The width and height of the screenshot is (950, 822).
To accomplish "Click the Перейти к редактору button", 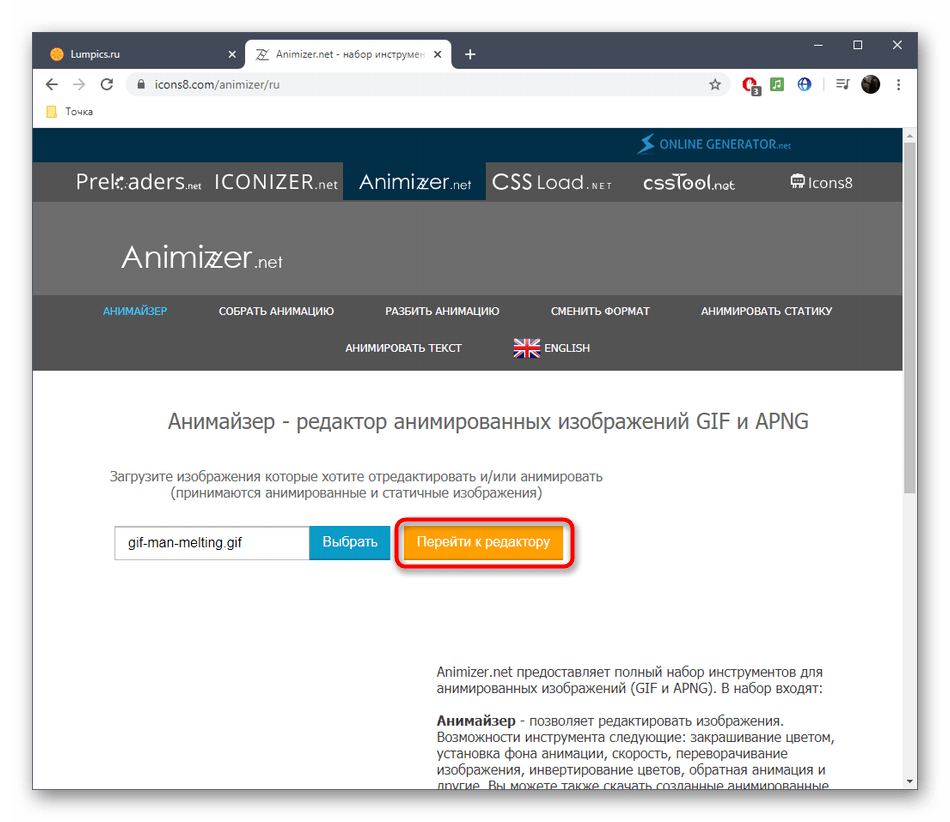I will pos(483,542).
